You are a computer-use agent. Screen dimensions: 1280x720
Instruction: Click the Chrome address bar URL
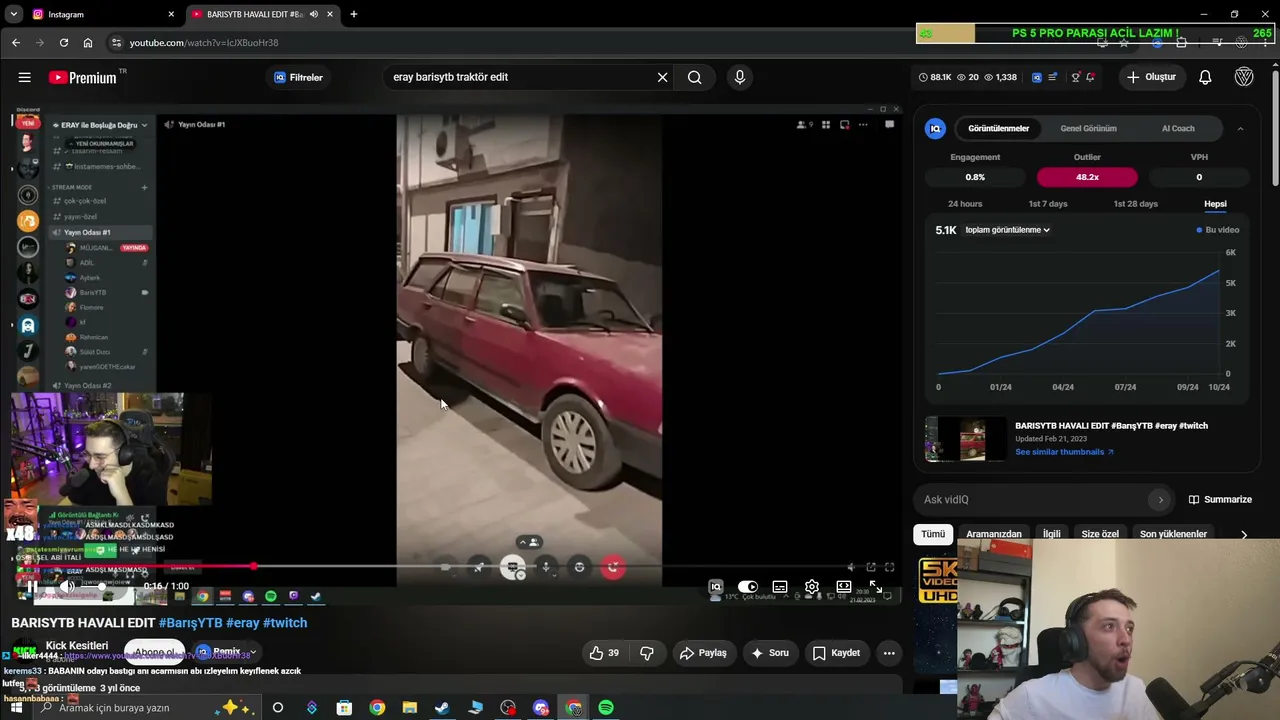204,43
